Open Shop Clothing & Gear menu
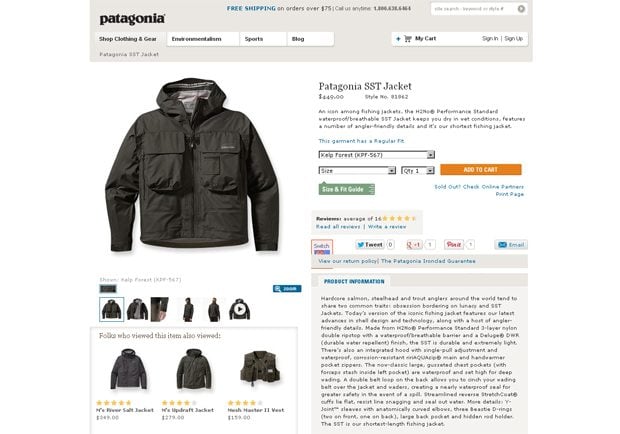620x434 pixels. [x=127, y=39]
